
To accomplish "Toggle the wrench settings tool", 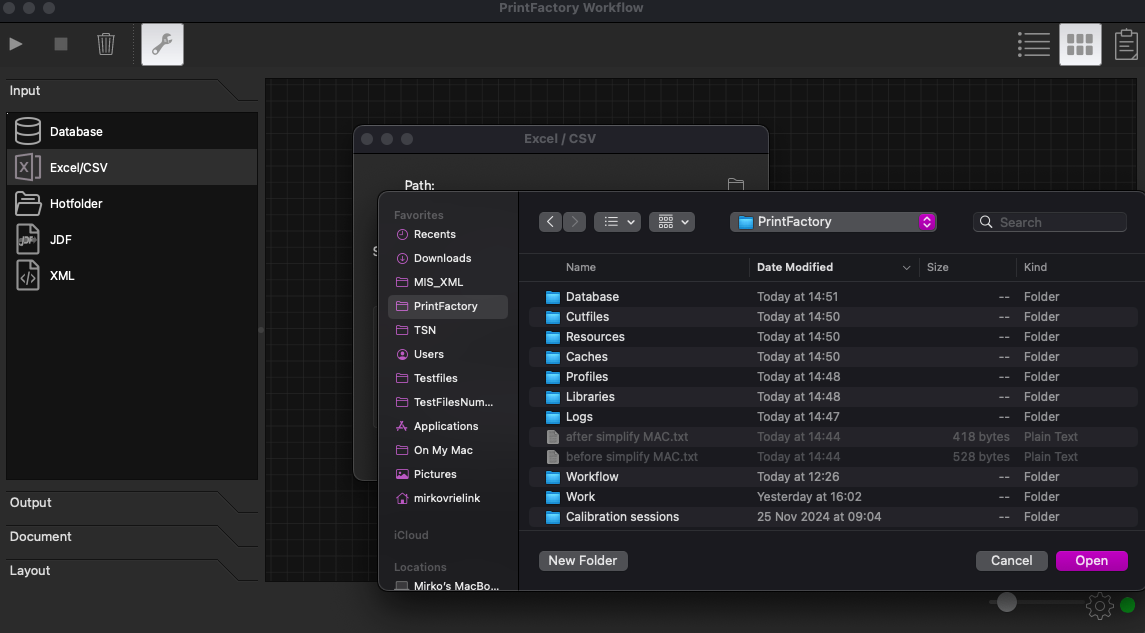I will (162, 45).
